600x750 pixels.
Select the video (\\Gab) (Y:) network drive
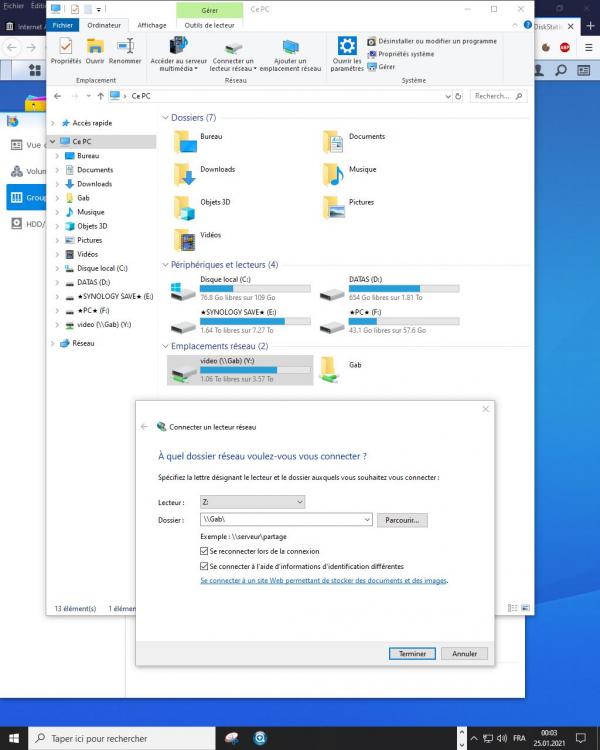click(240, 370)
